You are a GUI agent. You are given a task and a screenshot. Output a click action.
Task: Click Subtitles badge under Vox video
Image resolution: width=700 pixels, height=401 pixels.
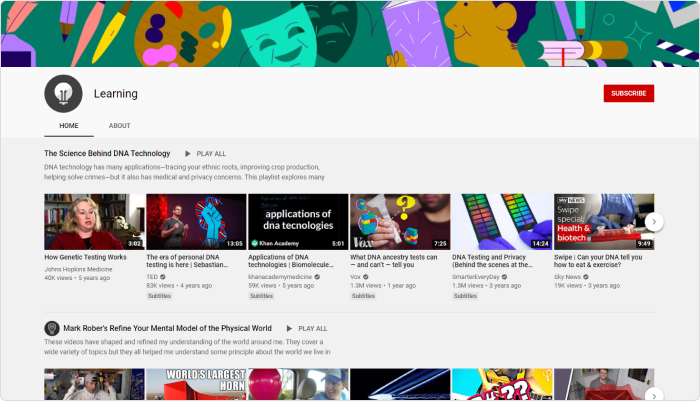(x=363, y=296)
